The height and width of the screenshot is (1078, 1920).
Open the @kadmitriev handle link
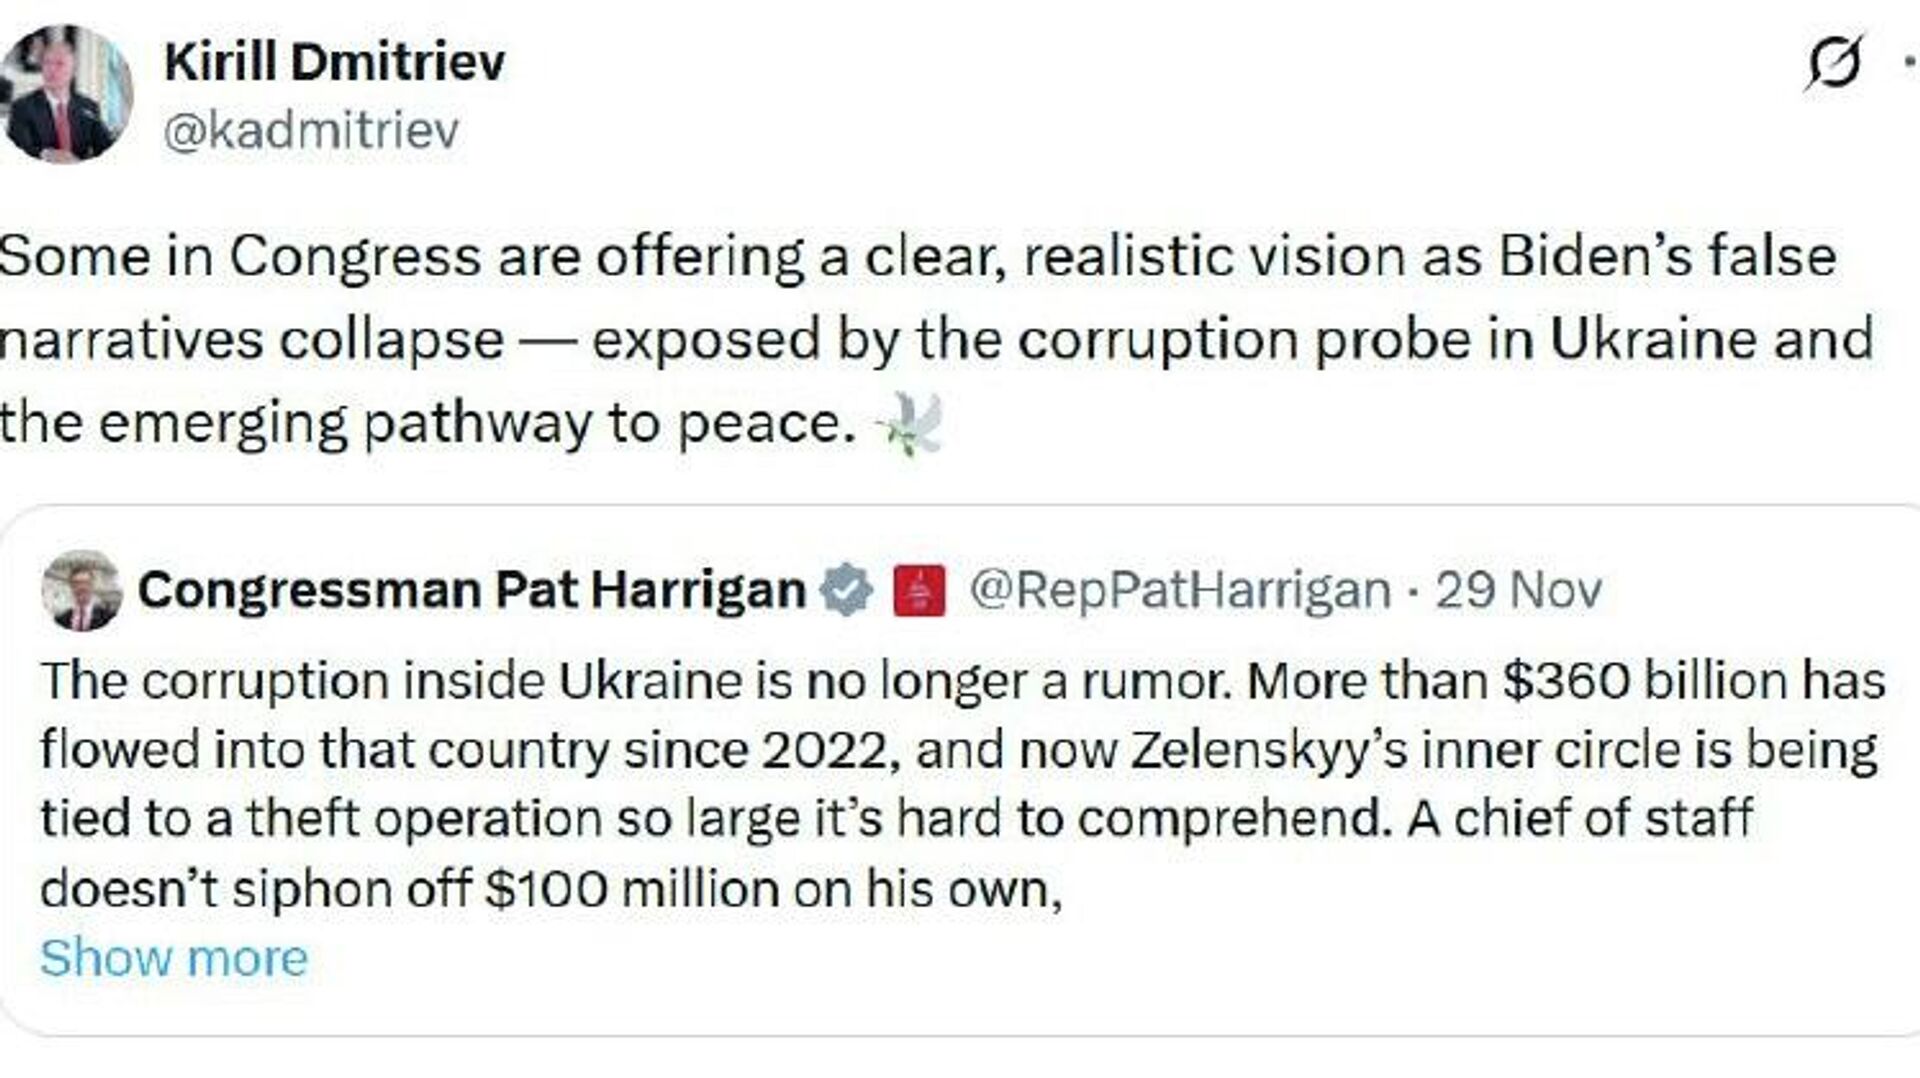310,130
